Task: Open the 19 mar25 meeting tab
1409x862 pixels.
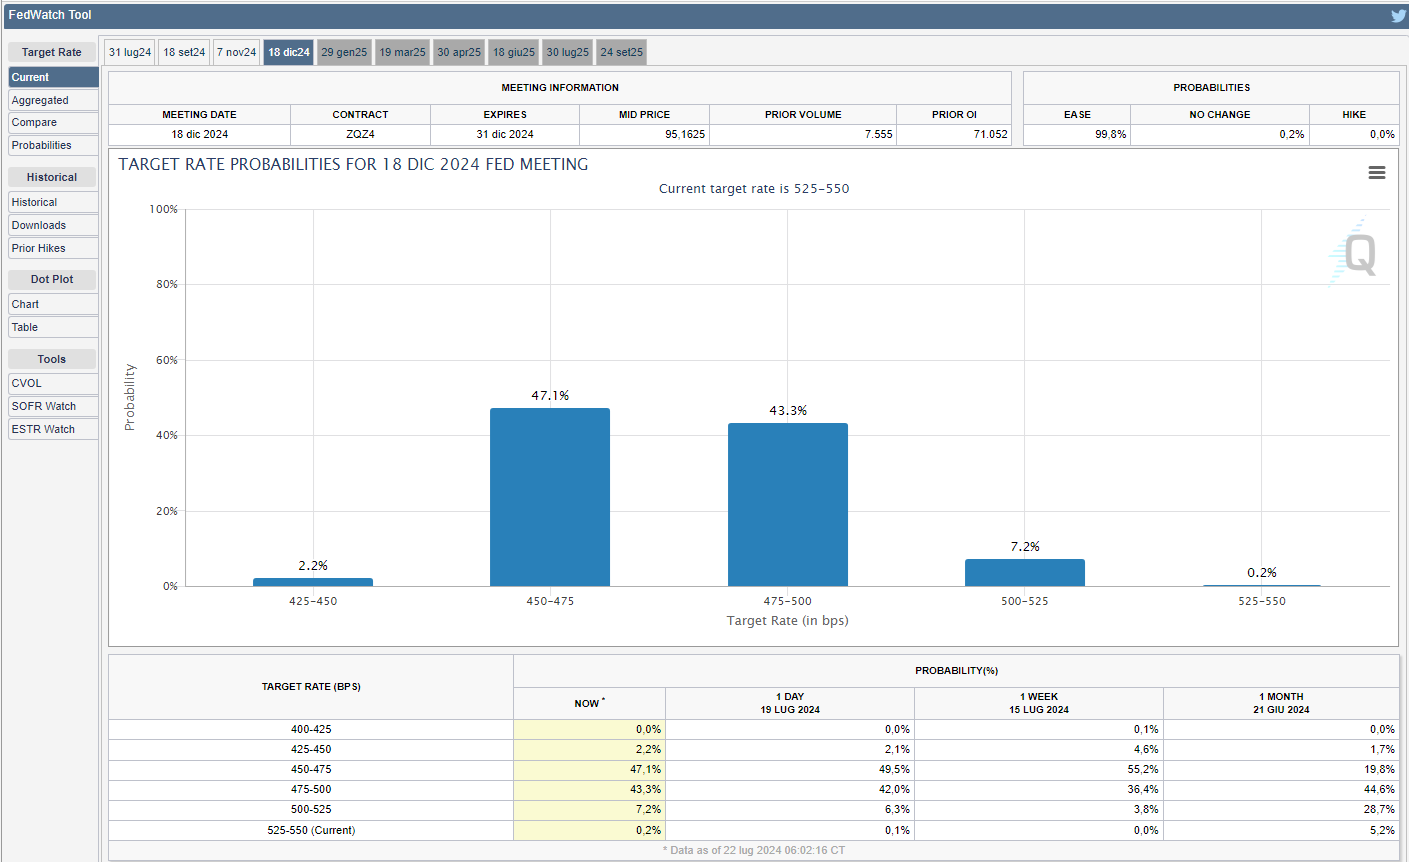Action: pyautogui.click(x=402, y=52)
